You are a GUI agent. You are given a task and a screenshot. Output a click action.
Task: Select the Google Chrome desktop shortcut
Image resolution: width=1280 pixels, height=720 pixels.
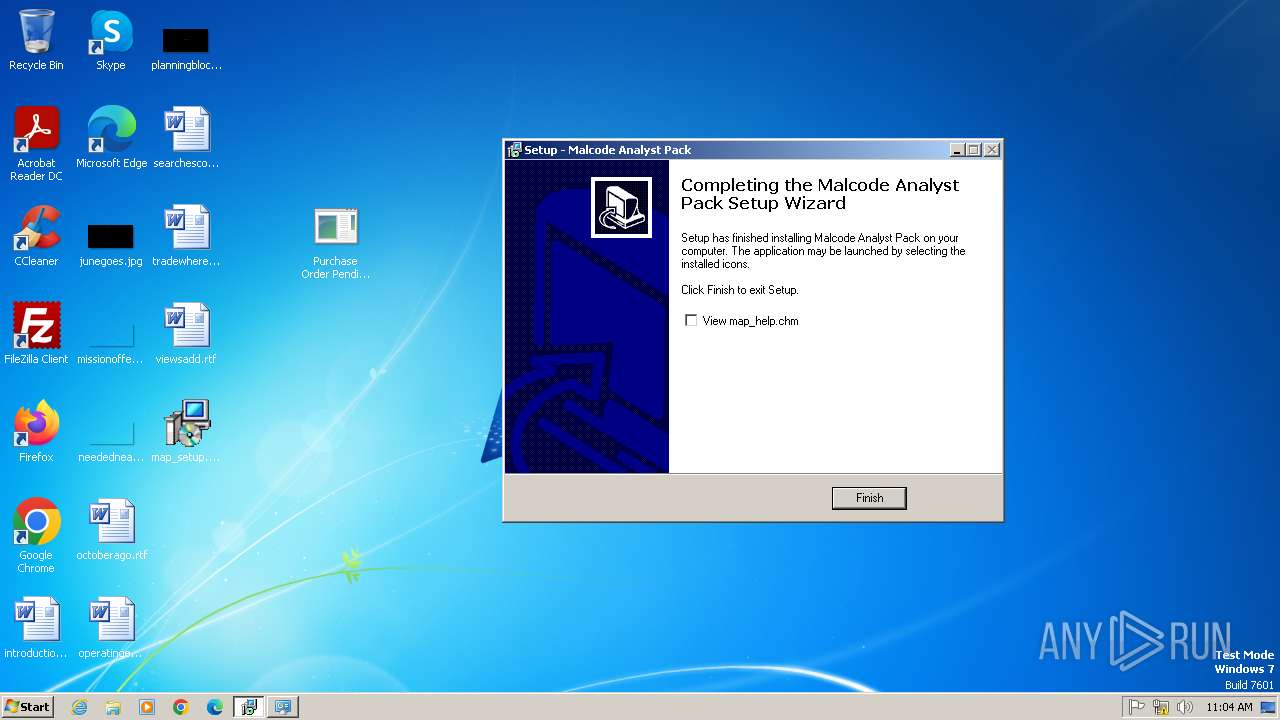[x=36, y=536]
